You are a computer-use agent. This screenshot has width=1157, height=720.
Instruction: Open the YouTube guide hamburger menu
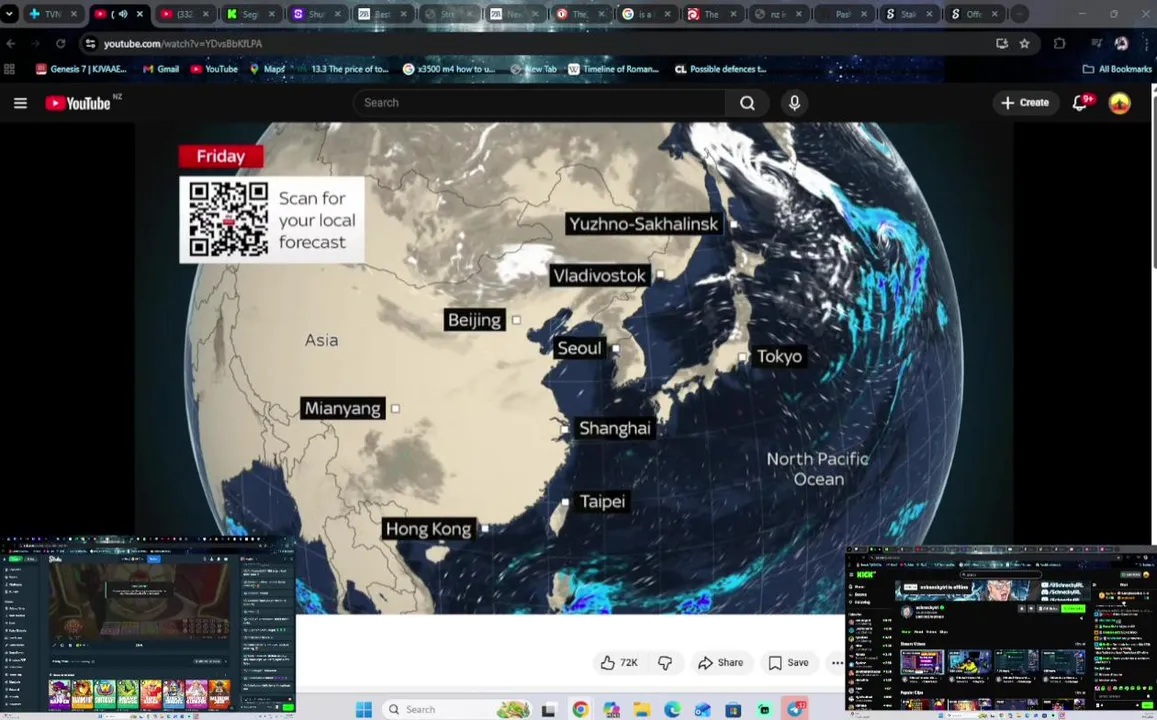coord(21,103)
